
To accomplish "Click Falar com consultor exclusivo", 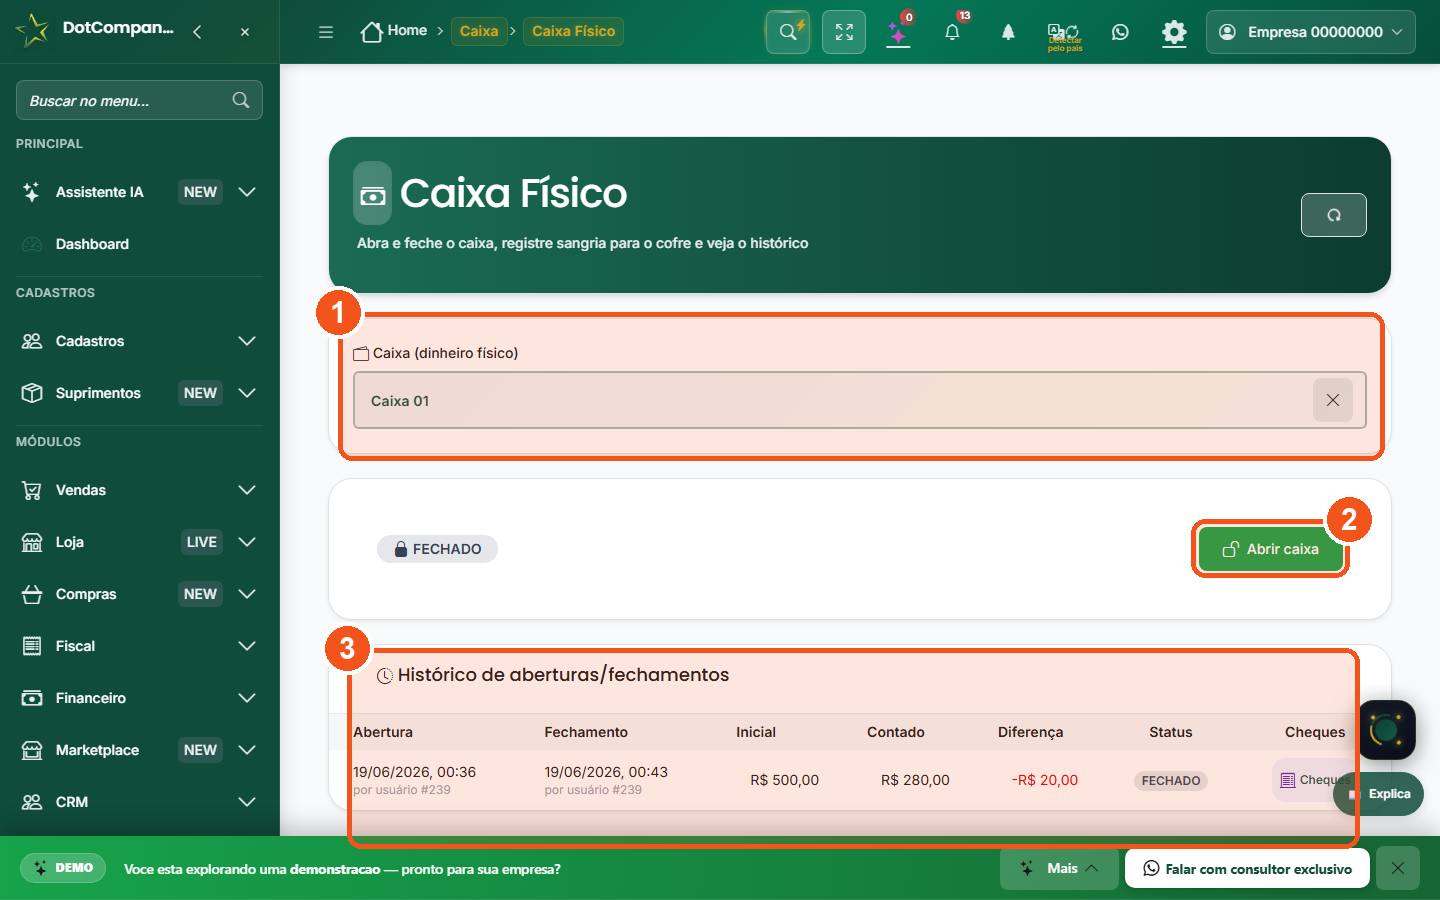I will (x=1247, y=868).
